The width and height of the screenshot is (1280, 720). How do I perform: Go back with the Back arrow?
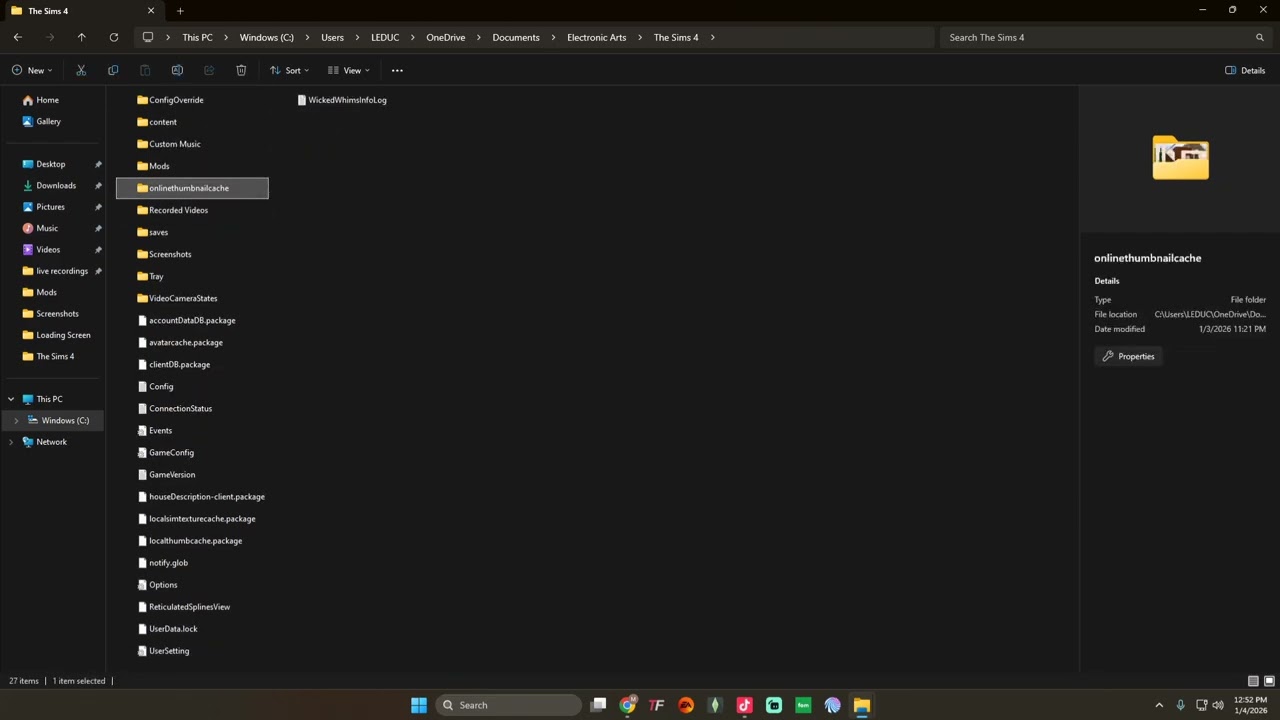(x=18, y=37)
